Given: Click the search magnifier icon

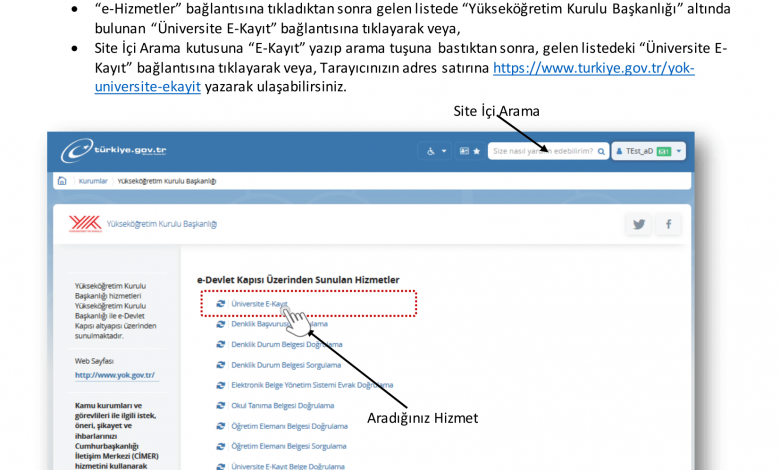Looking at the screenshot, I should (x=601, y=151).
